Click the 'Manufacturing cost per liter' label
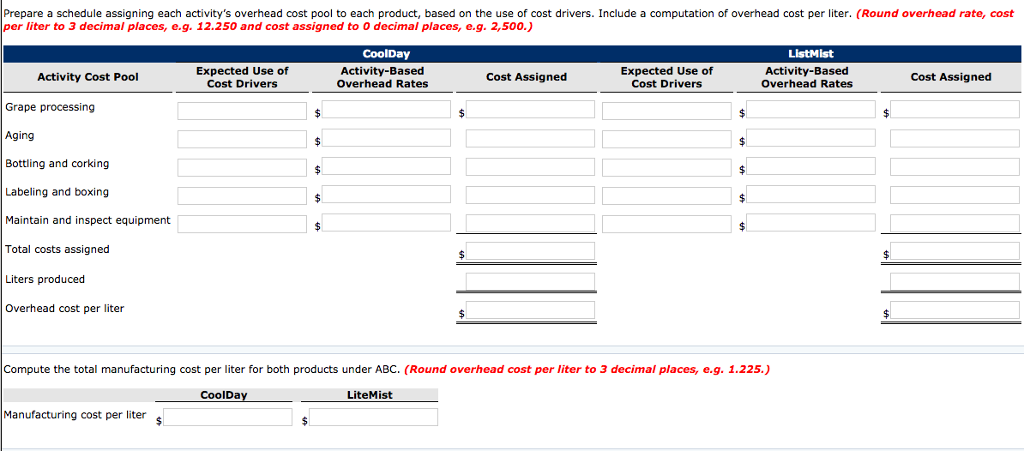The image size is (1024, 451). point(75,415)
